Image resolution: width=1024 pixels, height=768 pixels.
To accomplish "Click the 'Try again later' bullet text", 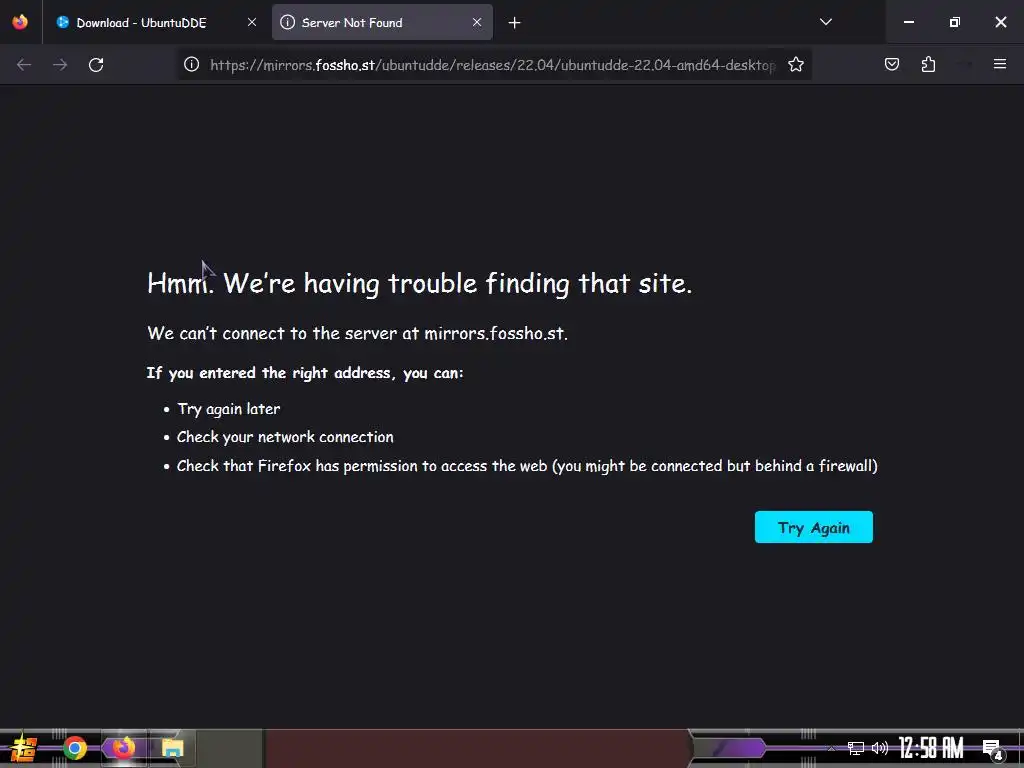I will [229, 409].
